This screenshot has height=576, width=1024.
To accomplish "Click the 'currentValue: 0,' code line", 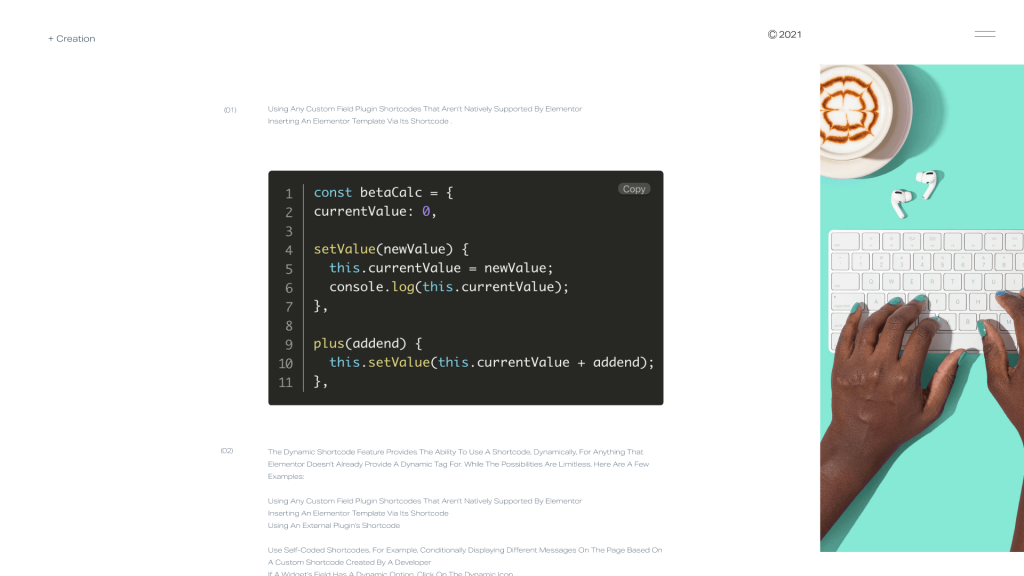I will pos(375,211).
